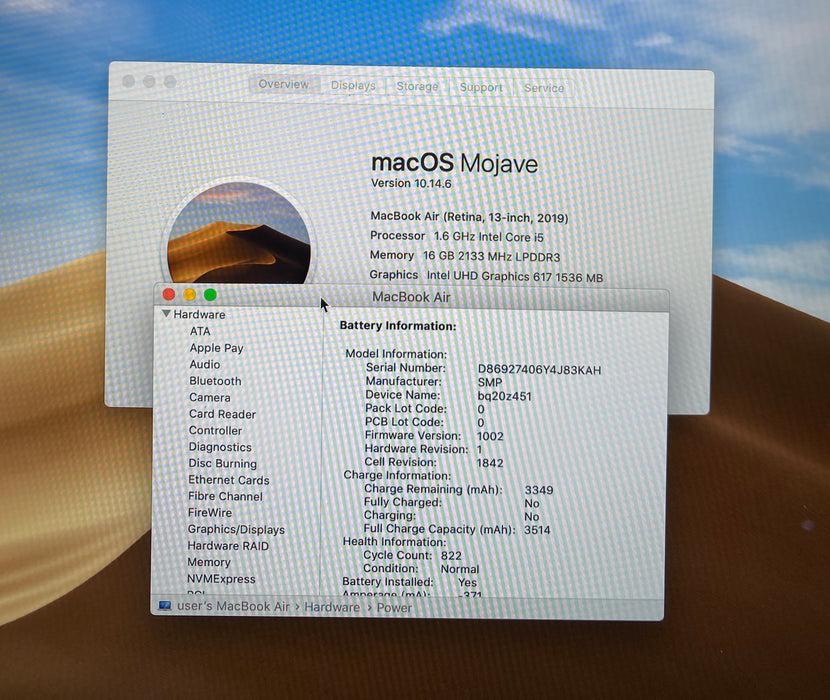Select Bluetooth in the sidebar
Viewport: 830px width, 700px height.
pyautogui.click(x=215, y=381)
